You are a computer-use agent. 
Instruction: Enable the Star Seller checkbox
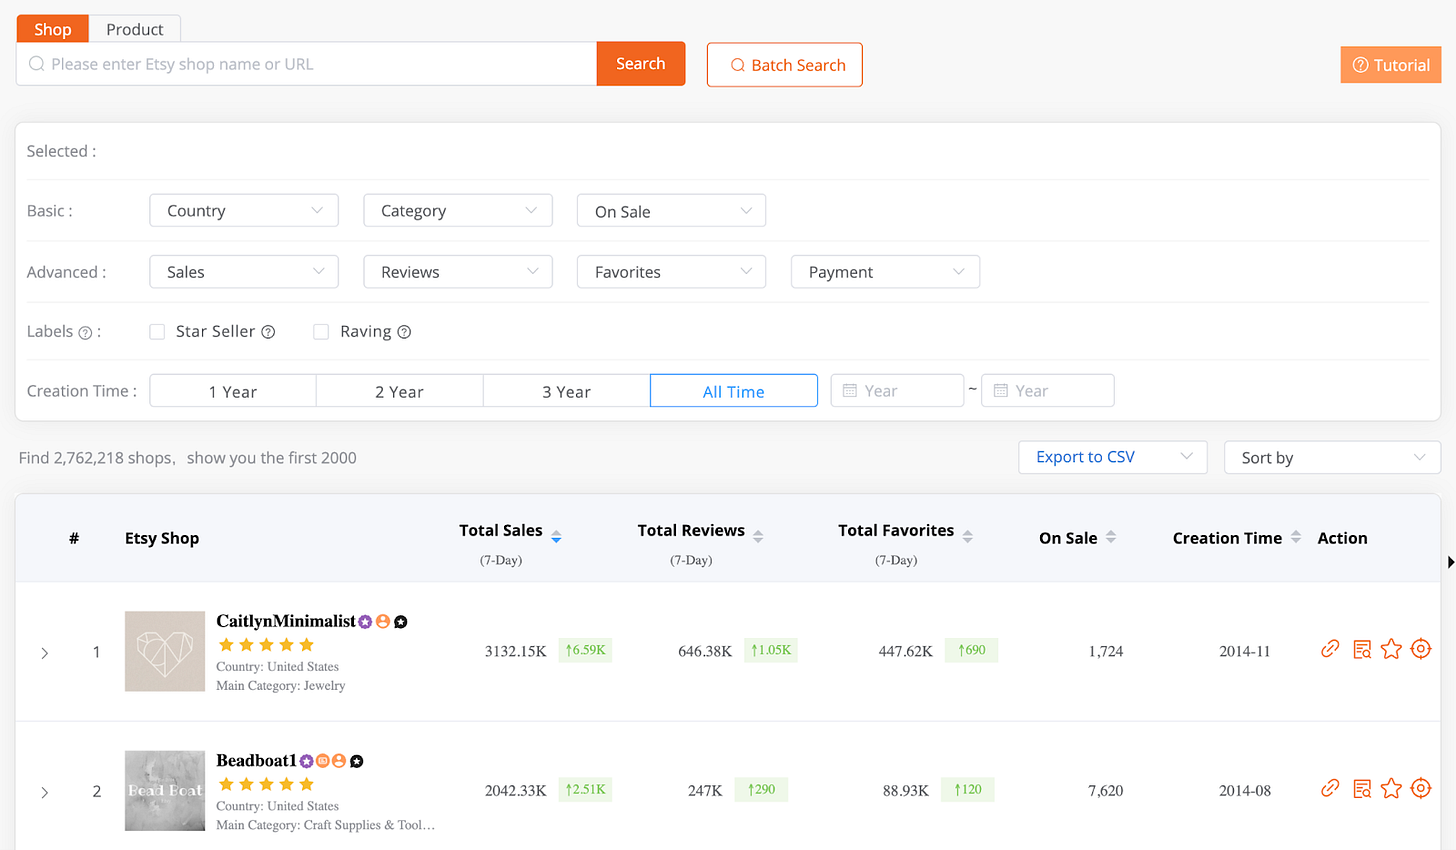click(x=157, y=332)
